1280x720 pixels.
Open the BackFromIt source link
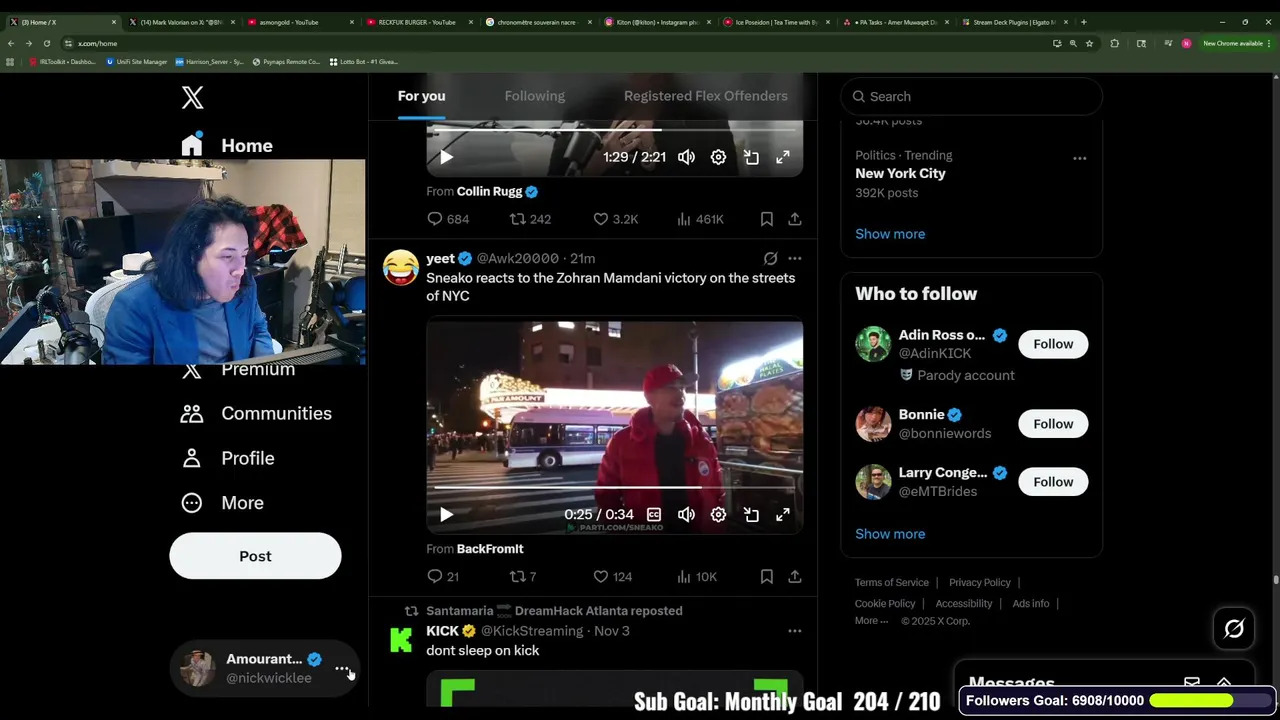(490, 549)
